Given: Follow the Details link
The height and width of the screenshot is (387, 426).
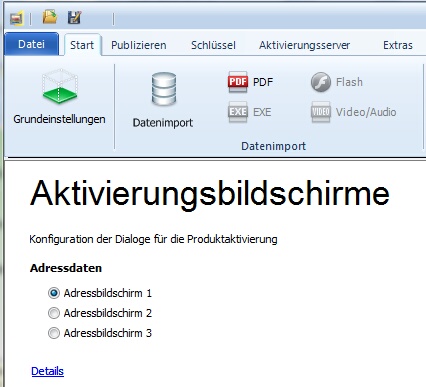Looking at the screenshot, I should coord(47,371).
